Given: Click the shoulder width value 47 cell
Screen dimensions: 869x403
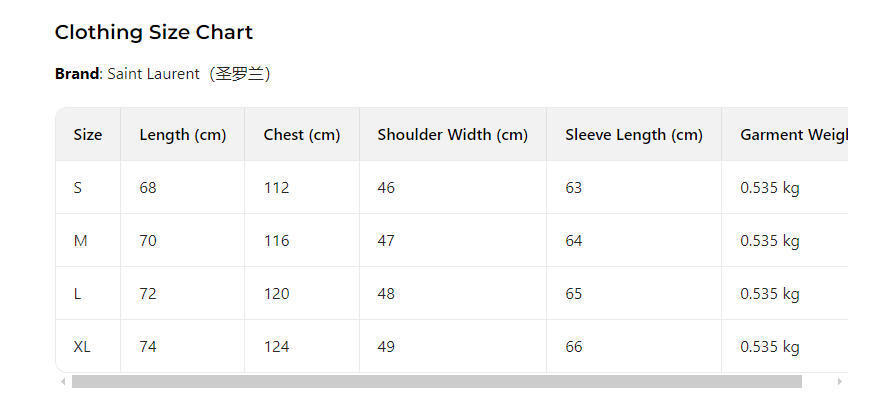Looking at the screenshot, I should tap(386, 241).
